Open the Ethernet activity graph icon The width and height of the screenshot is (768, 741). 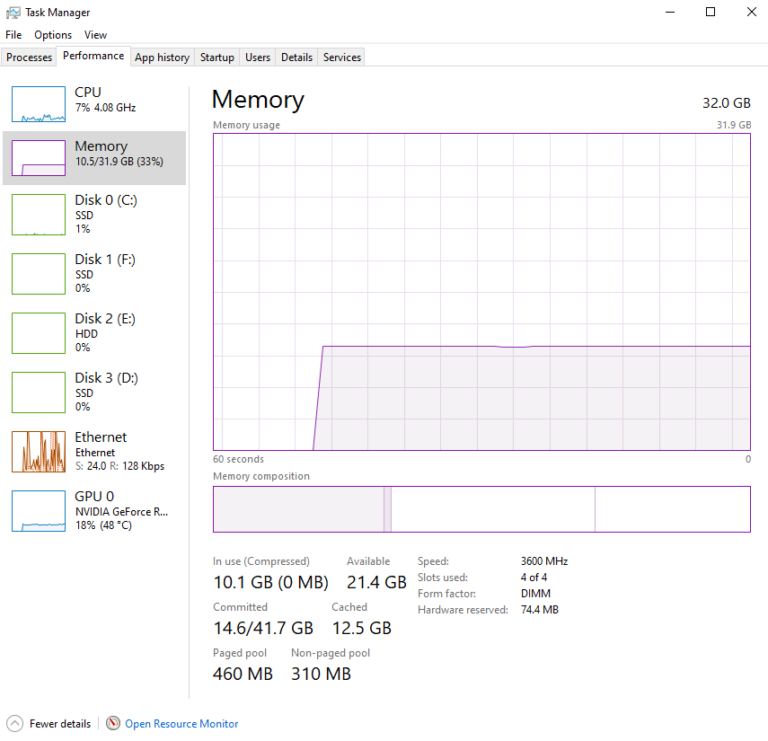(x=38, y=451)
